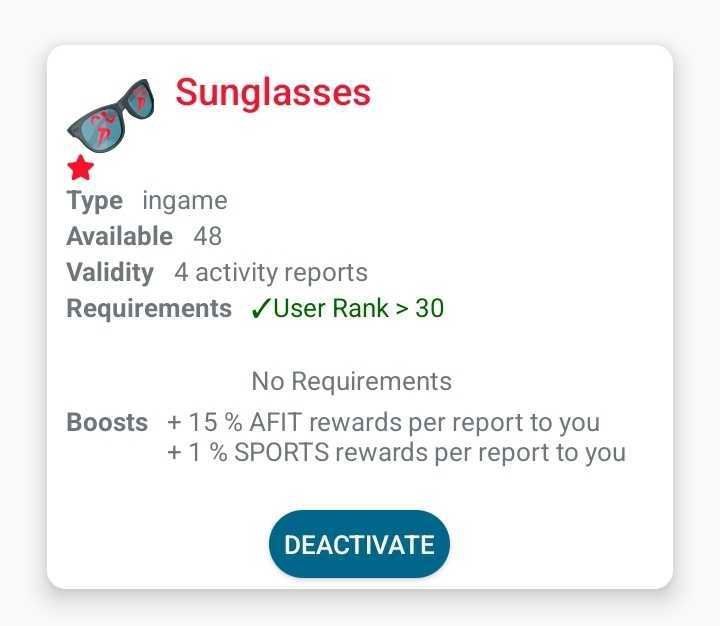Screen dimensions: 720x626
Task: Click the DEACTIVATE button
Action: point(359,544)
